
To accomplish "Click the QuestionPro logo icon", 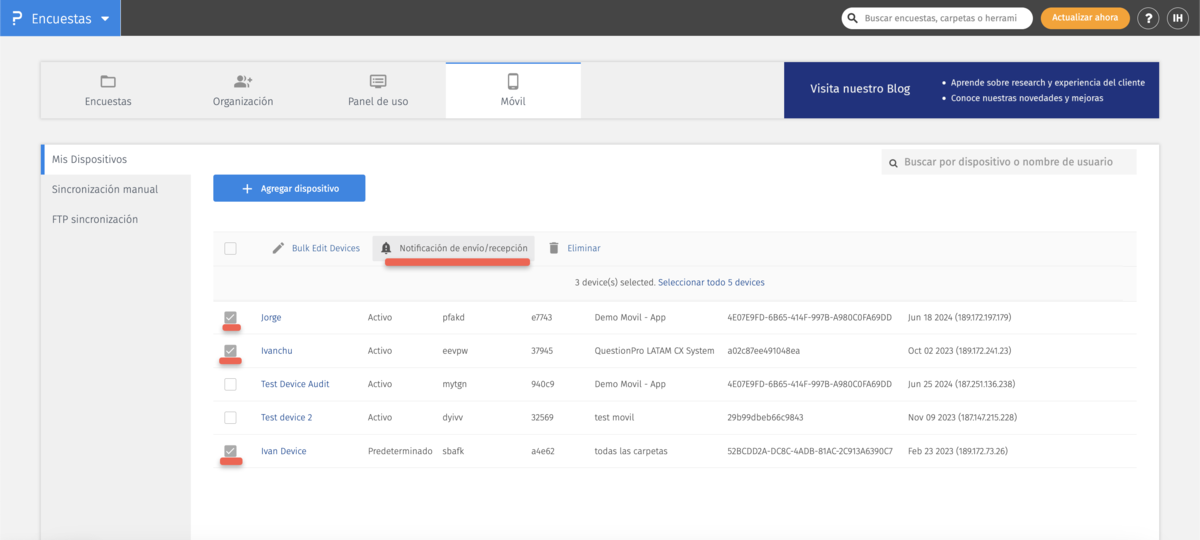I will pyautogui.click(x=16, y=18).
